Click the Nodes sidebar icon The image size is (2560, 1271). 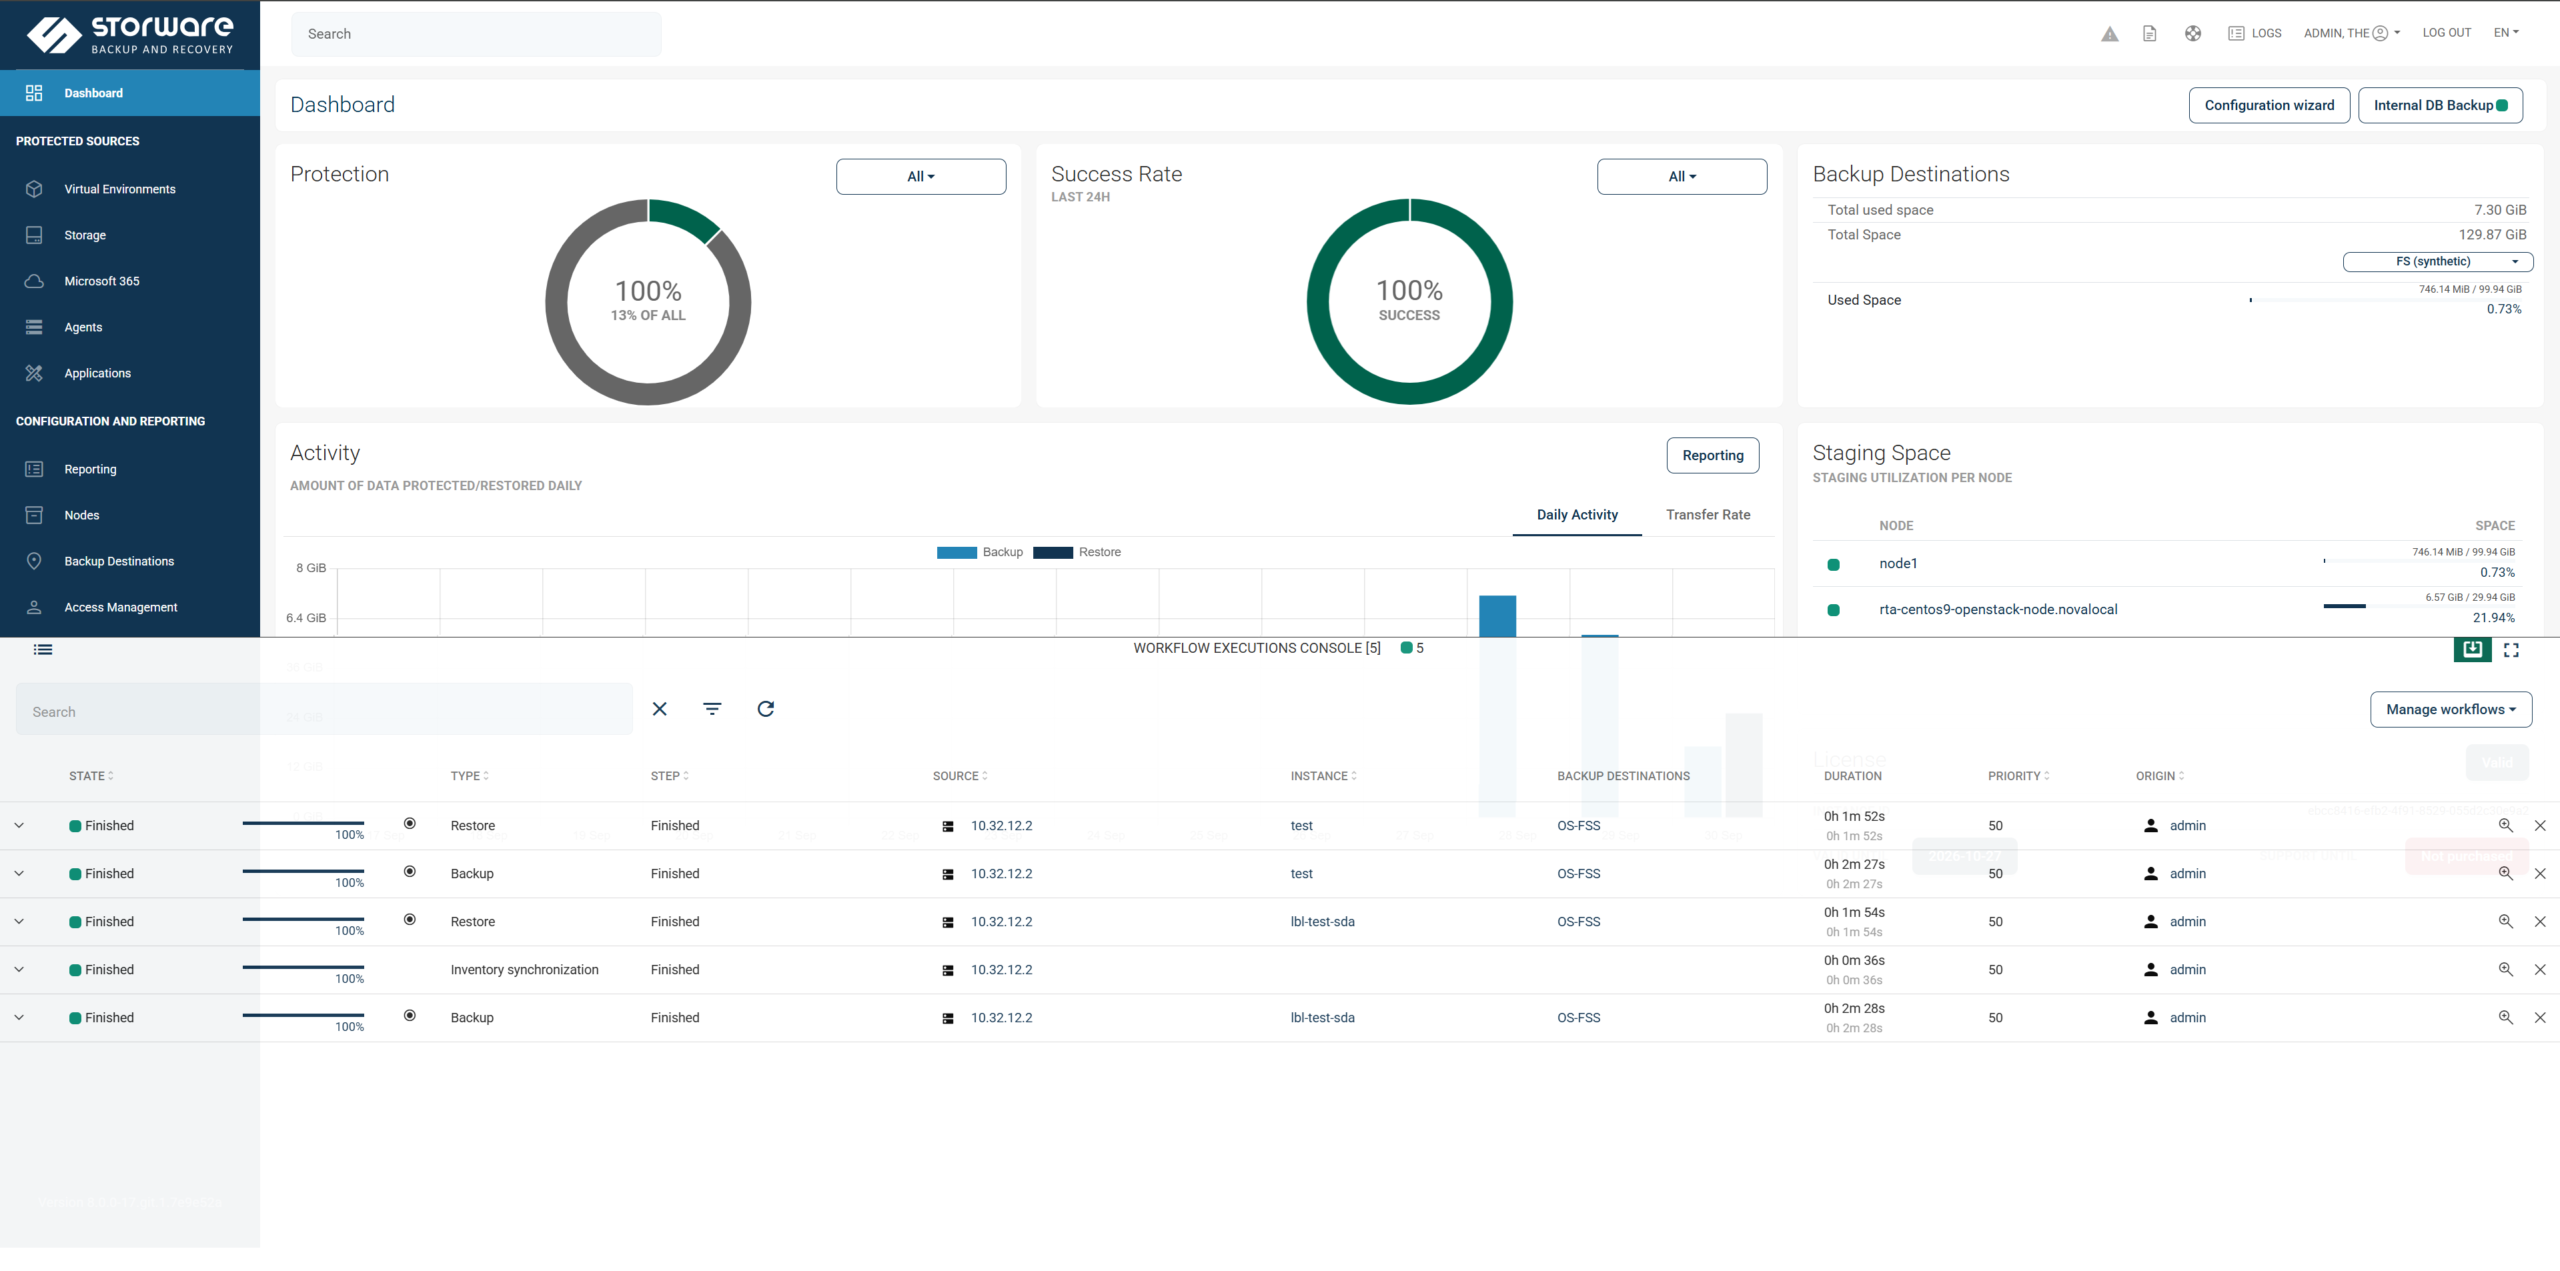click(x=34, y=515)
